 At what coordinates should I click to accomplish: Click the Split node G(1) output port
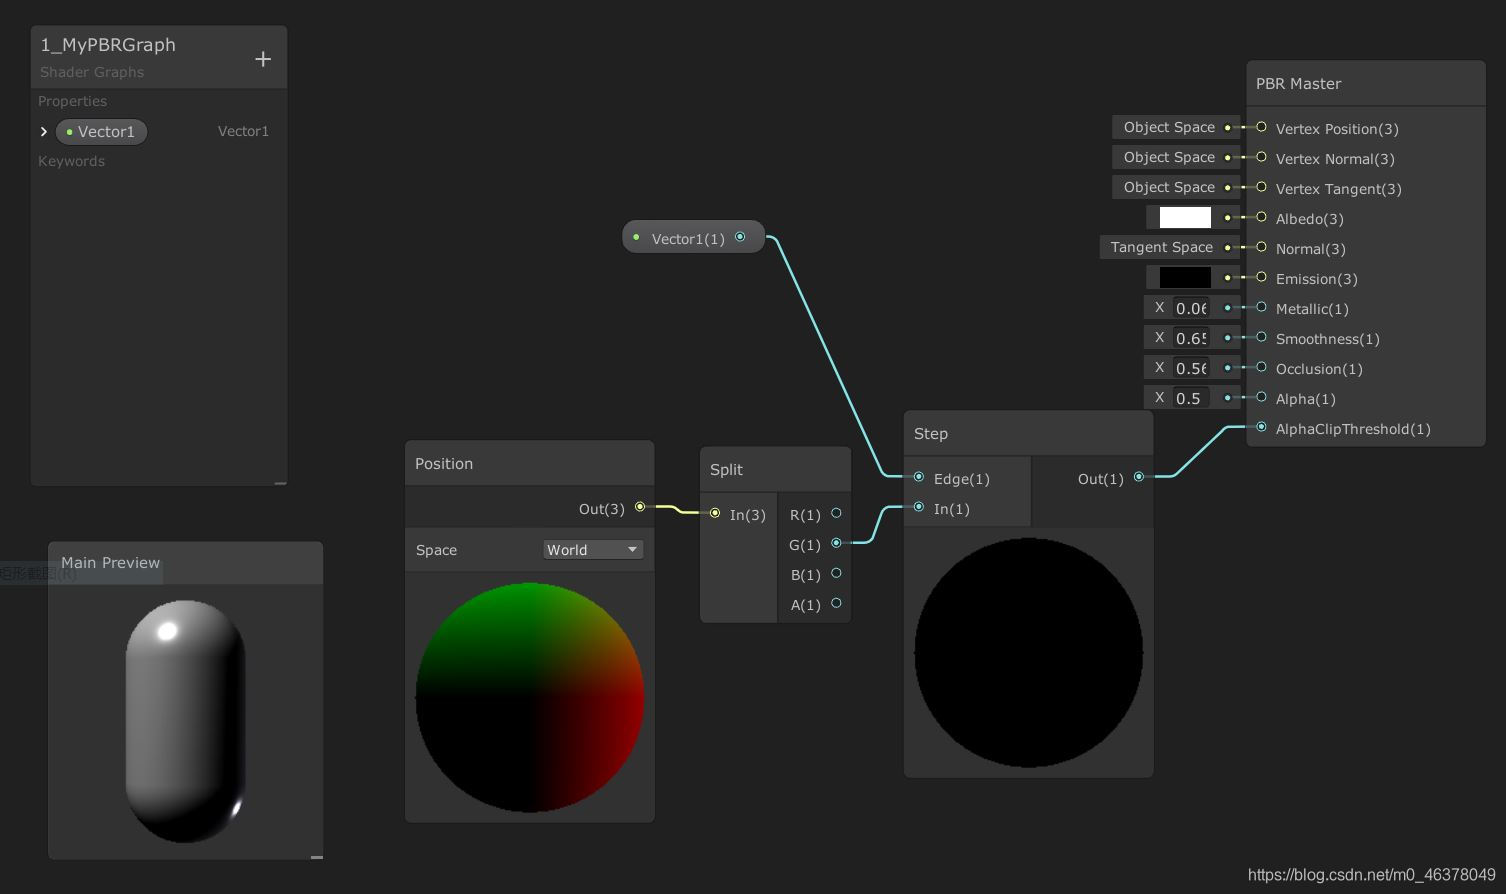tap(836, 543)
